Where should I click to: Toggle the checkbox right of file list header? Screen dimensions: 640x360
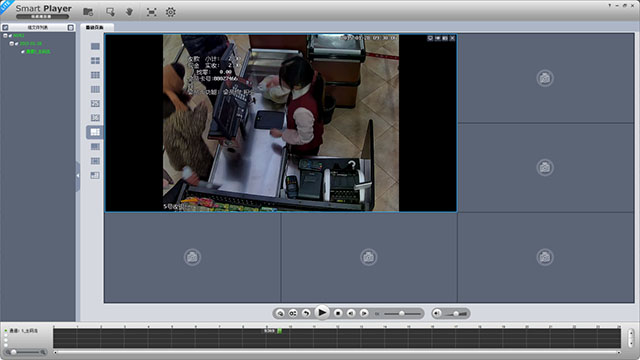coord(71,27)
